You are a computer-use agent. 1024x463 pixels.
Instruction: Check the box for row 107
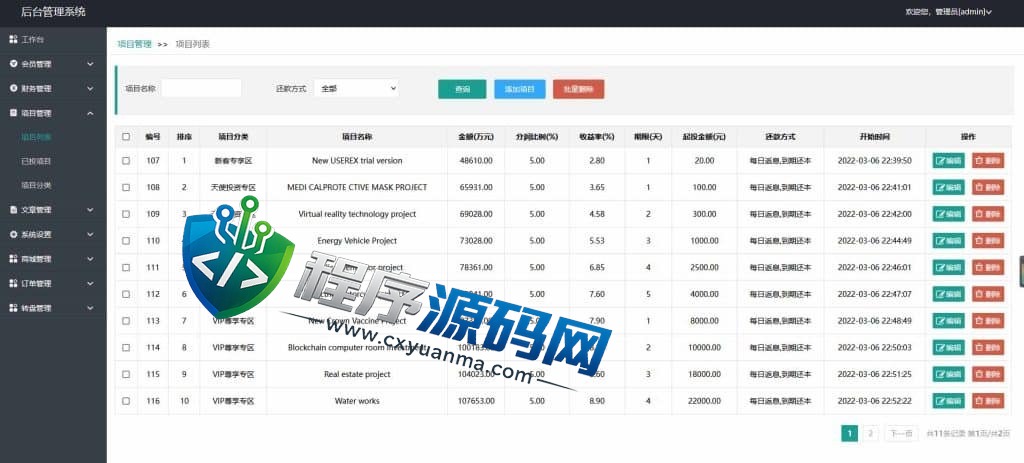[126, 161]
